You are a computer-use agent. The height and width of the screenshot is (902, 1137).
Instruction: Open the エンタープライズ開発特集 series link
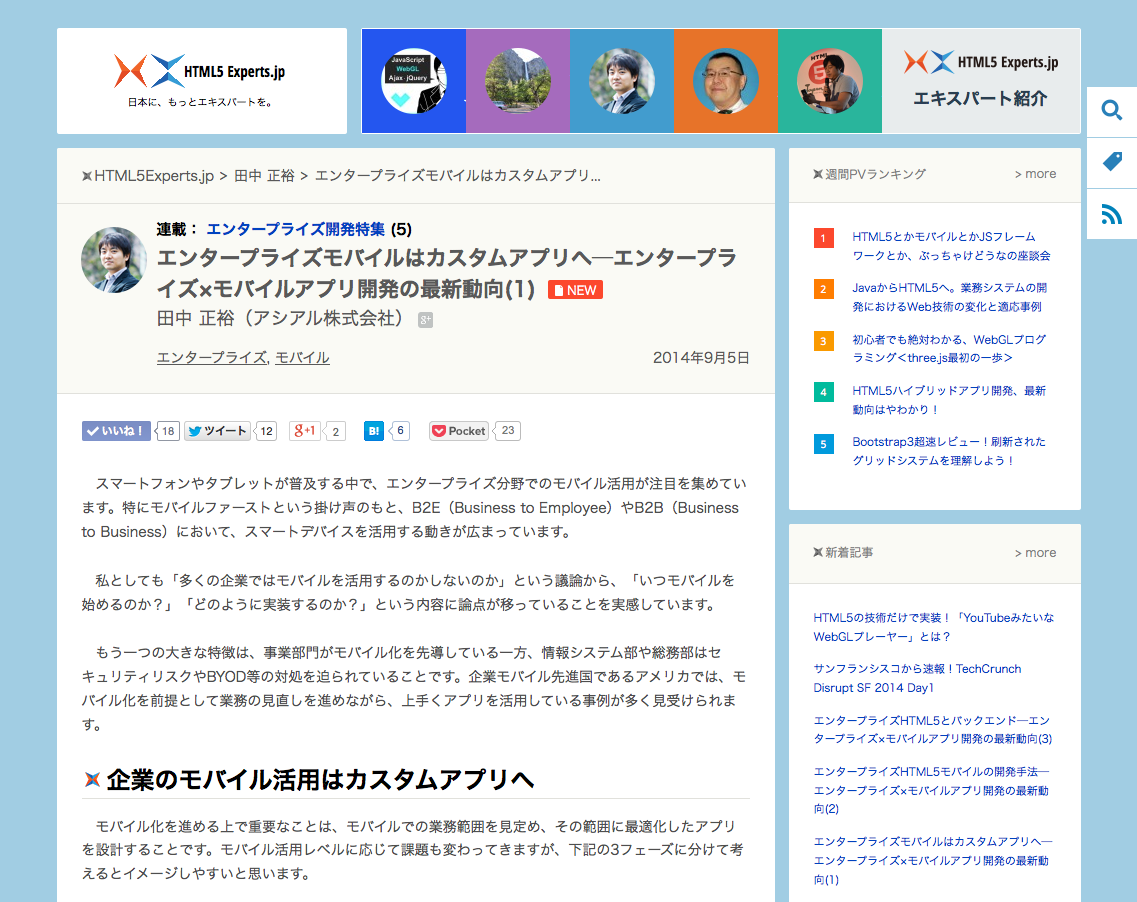(x=295, y=228)
